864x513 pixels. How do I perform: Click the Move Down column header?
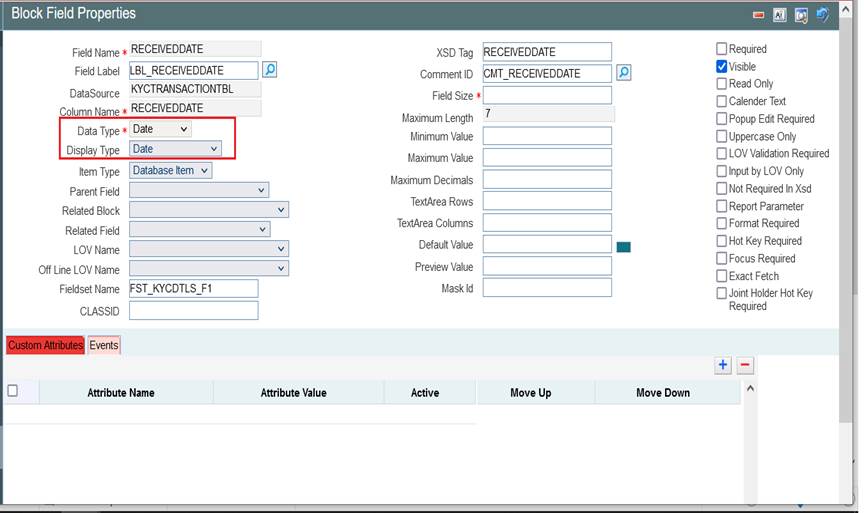point(663,392)
